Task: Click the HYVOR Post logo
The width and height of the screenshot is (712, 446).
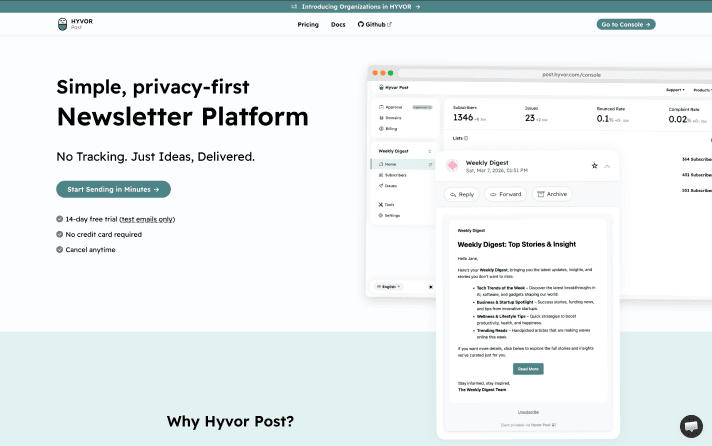Action: (x=75, y=24)
